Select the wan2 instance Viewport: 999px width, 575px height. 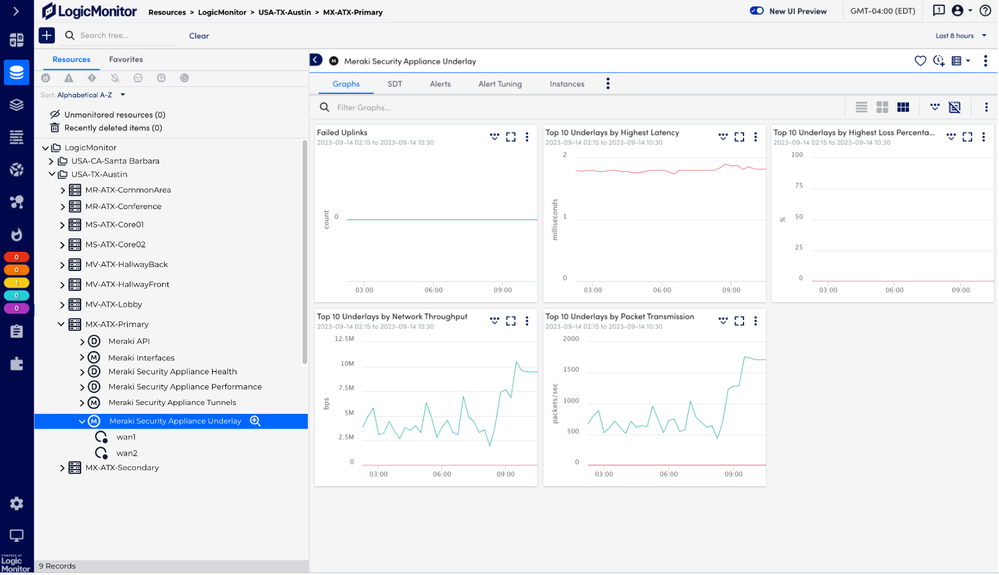[x=127, y=453]
